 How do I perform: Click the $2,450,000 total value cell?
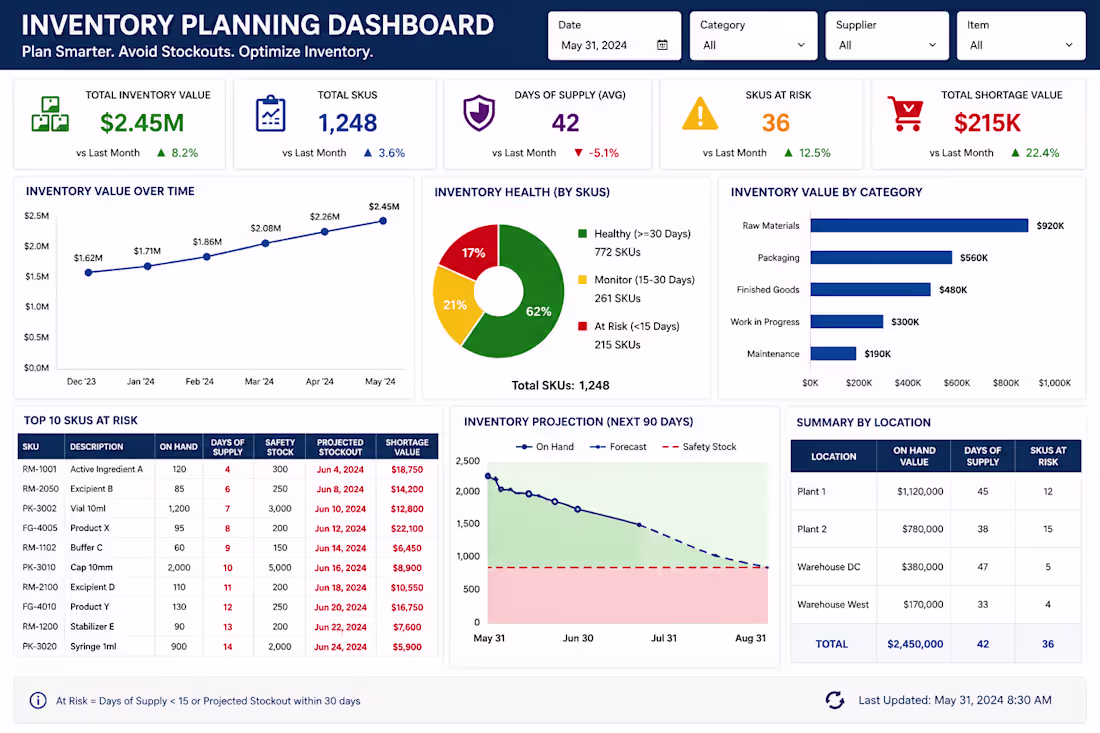tap(915, 644)
